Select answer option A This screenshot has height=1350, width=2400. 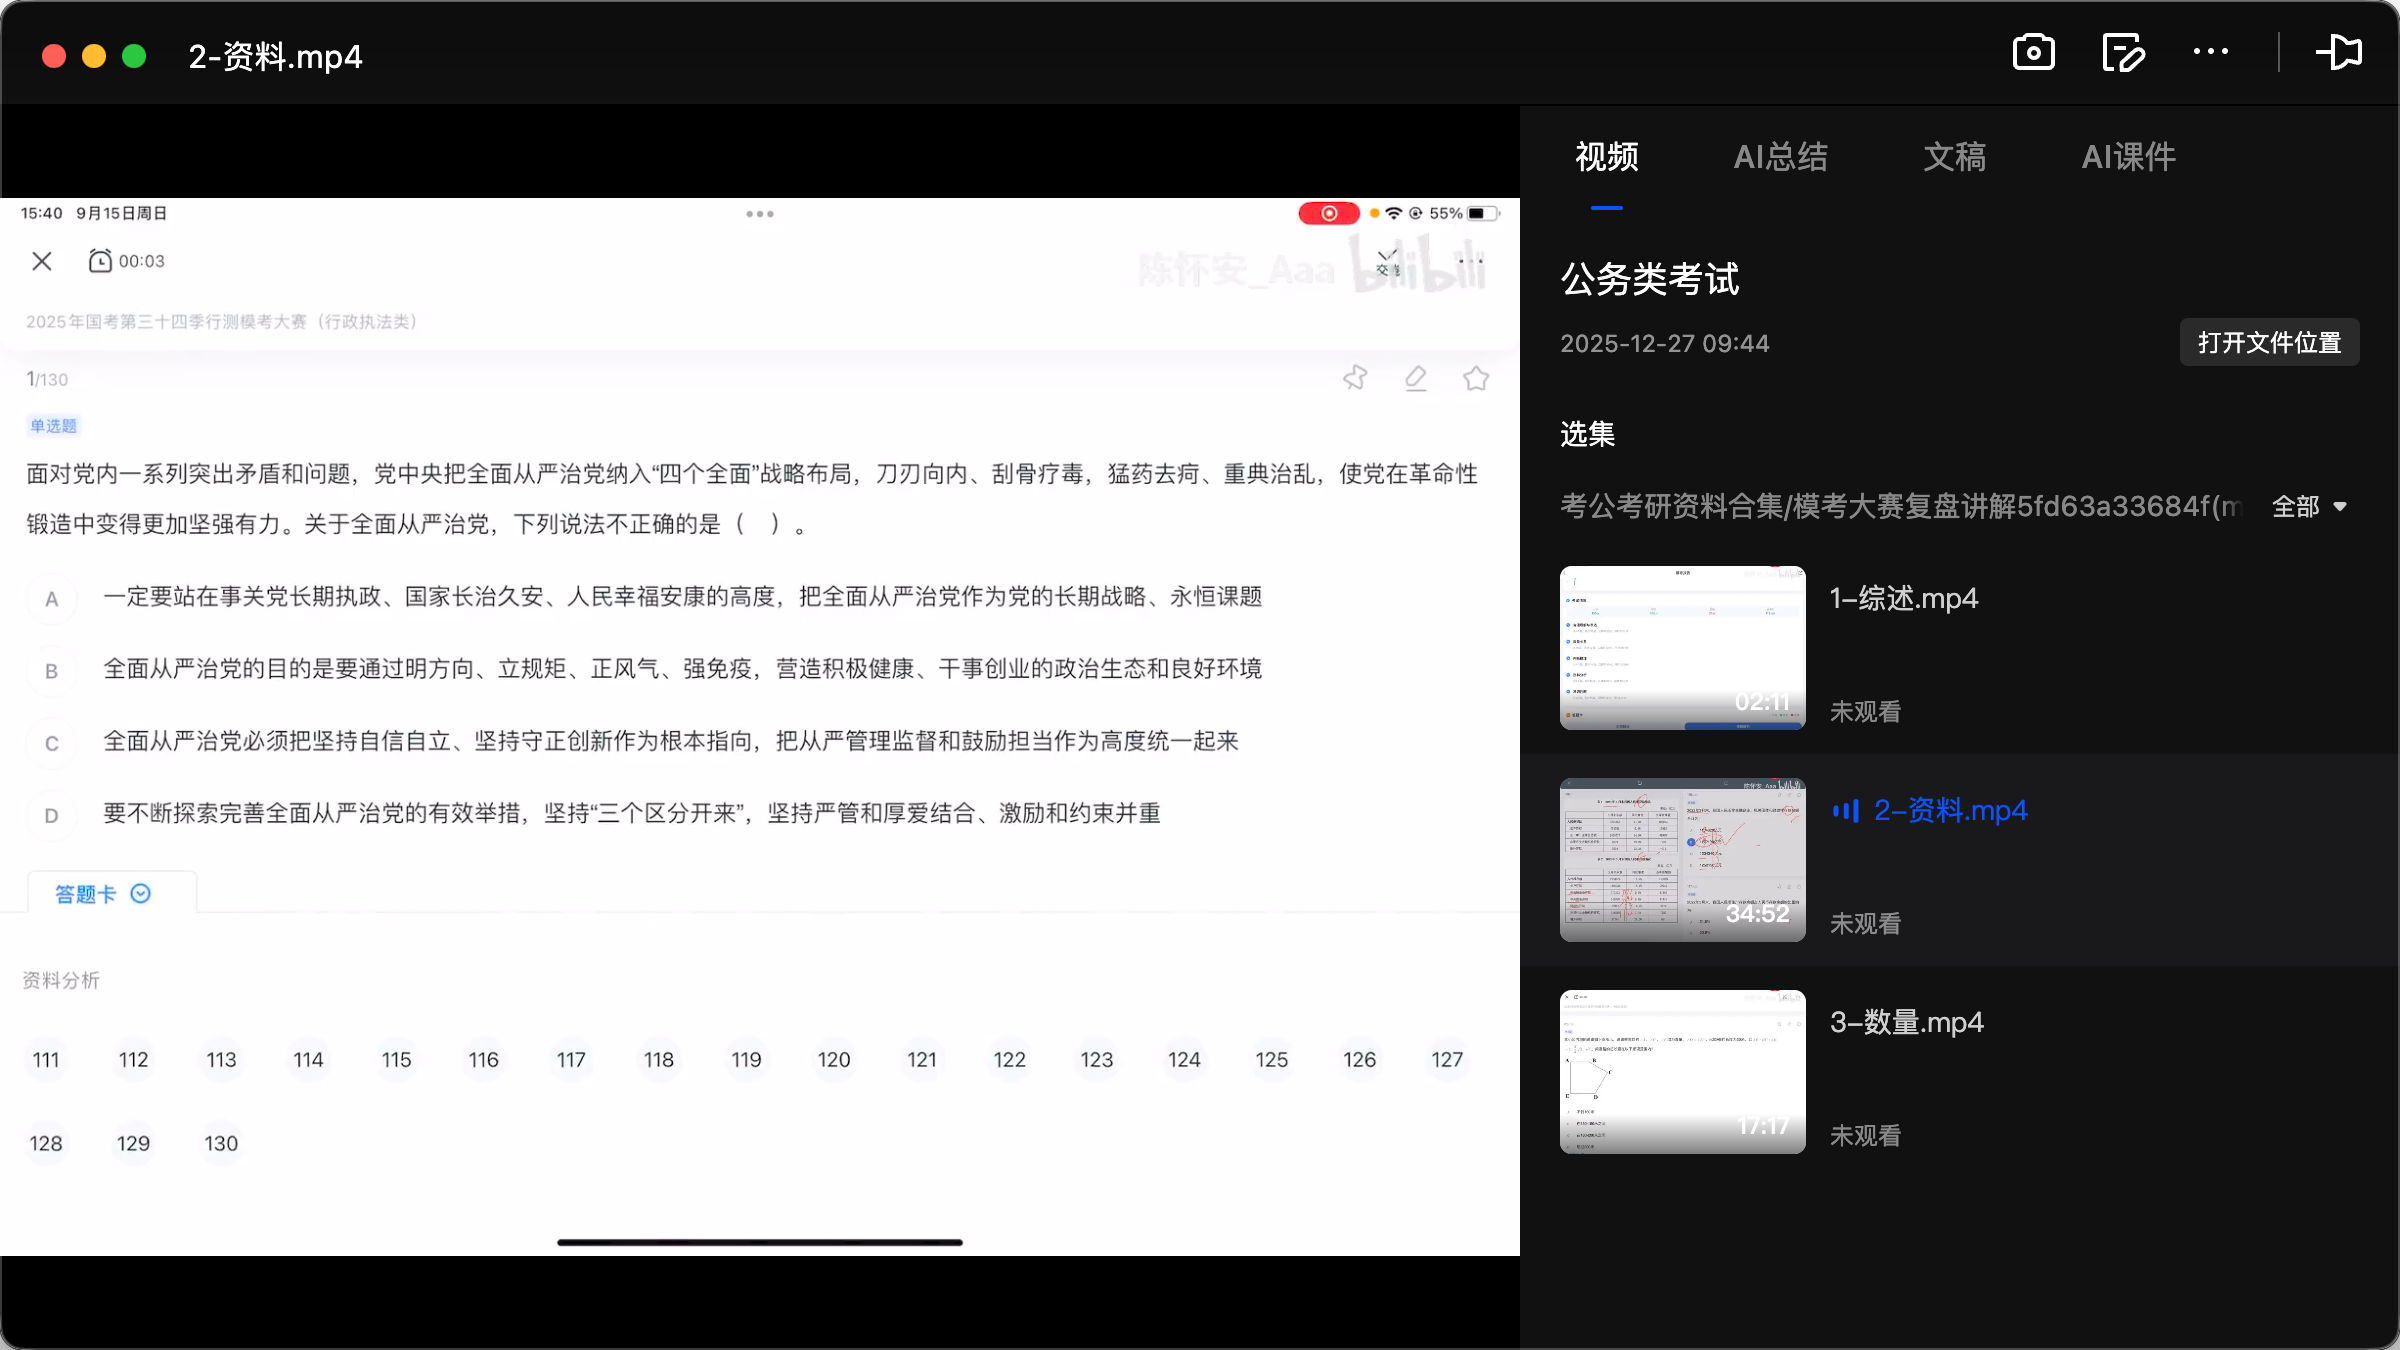pyautogui.click(x=51, y=598)
